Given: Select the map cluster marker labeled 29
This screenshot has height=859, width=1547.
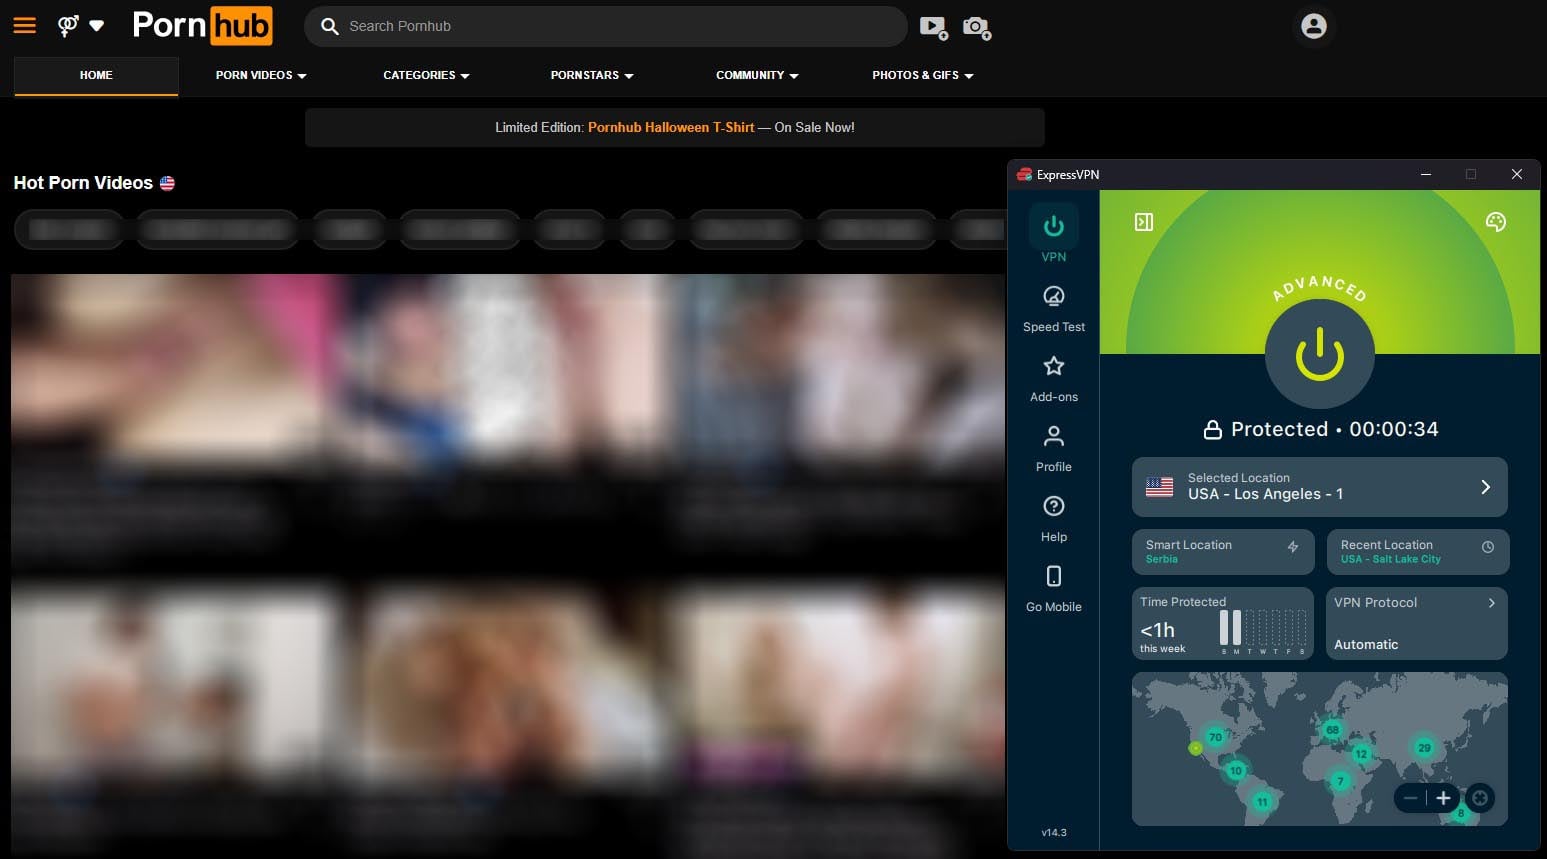Looking at the screenshot, I should (1424, 747).
